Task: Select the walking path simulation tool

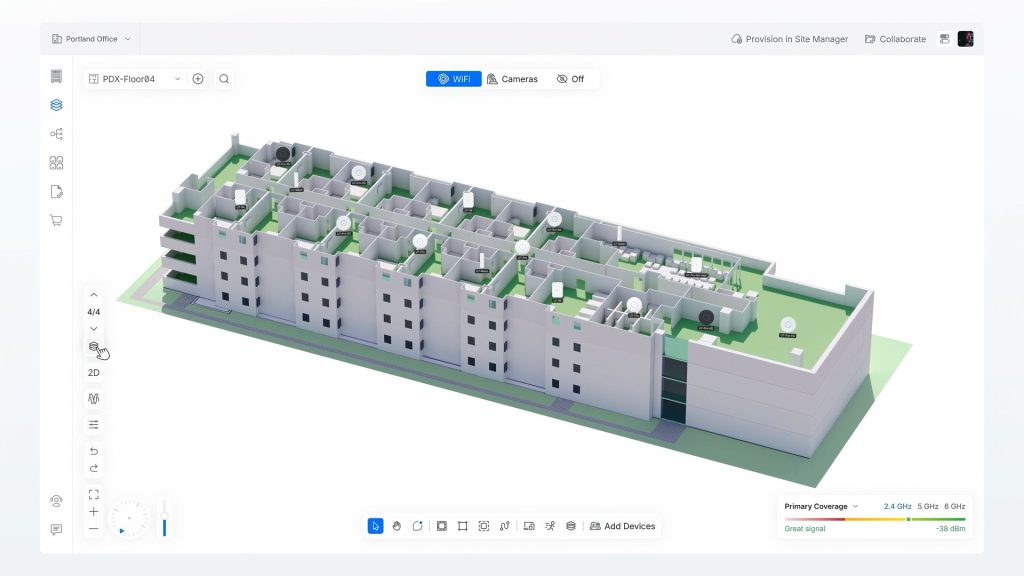Action: 550,526
